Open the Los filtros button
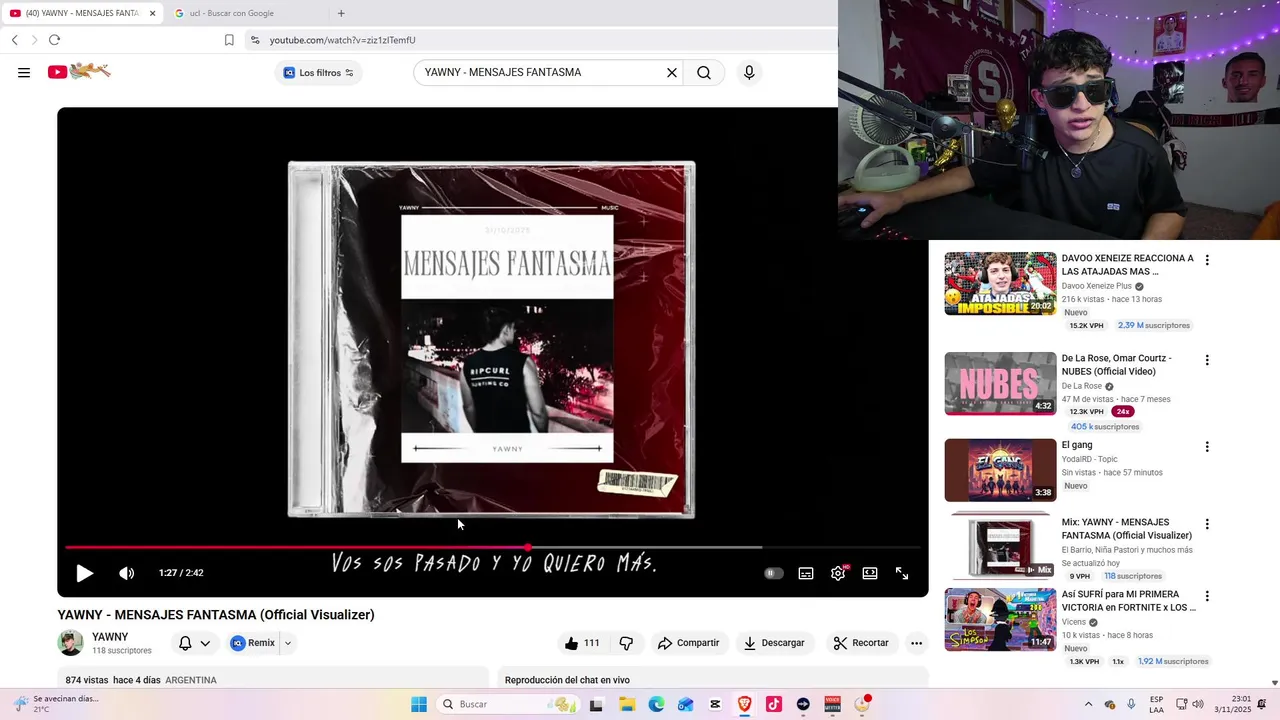The width and height of the screenshot is (1280, 720). click(x=318, y=72)
